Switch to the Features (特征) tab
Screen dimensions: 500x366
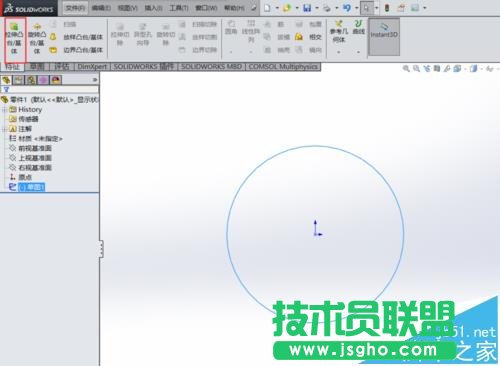click(x=13, y=67)
